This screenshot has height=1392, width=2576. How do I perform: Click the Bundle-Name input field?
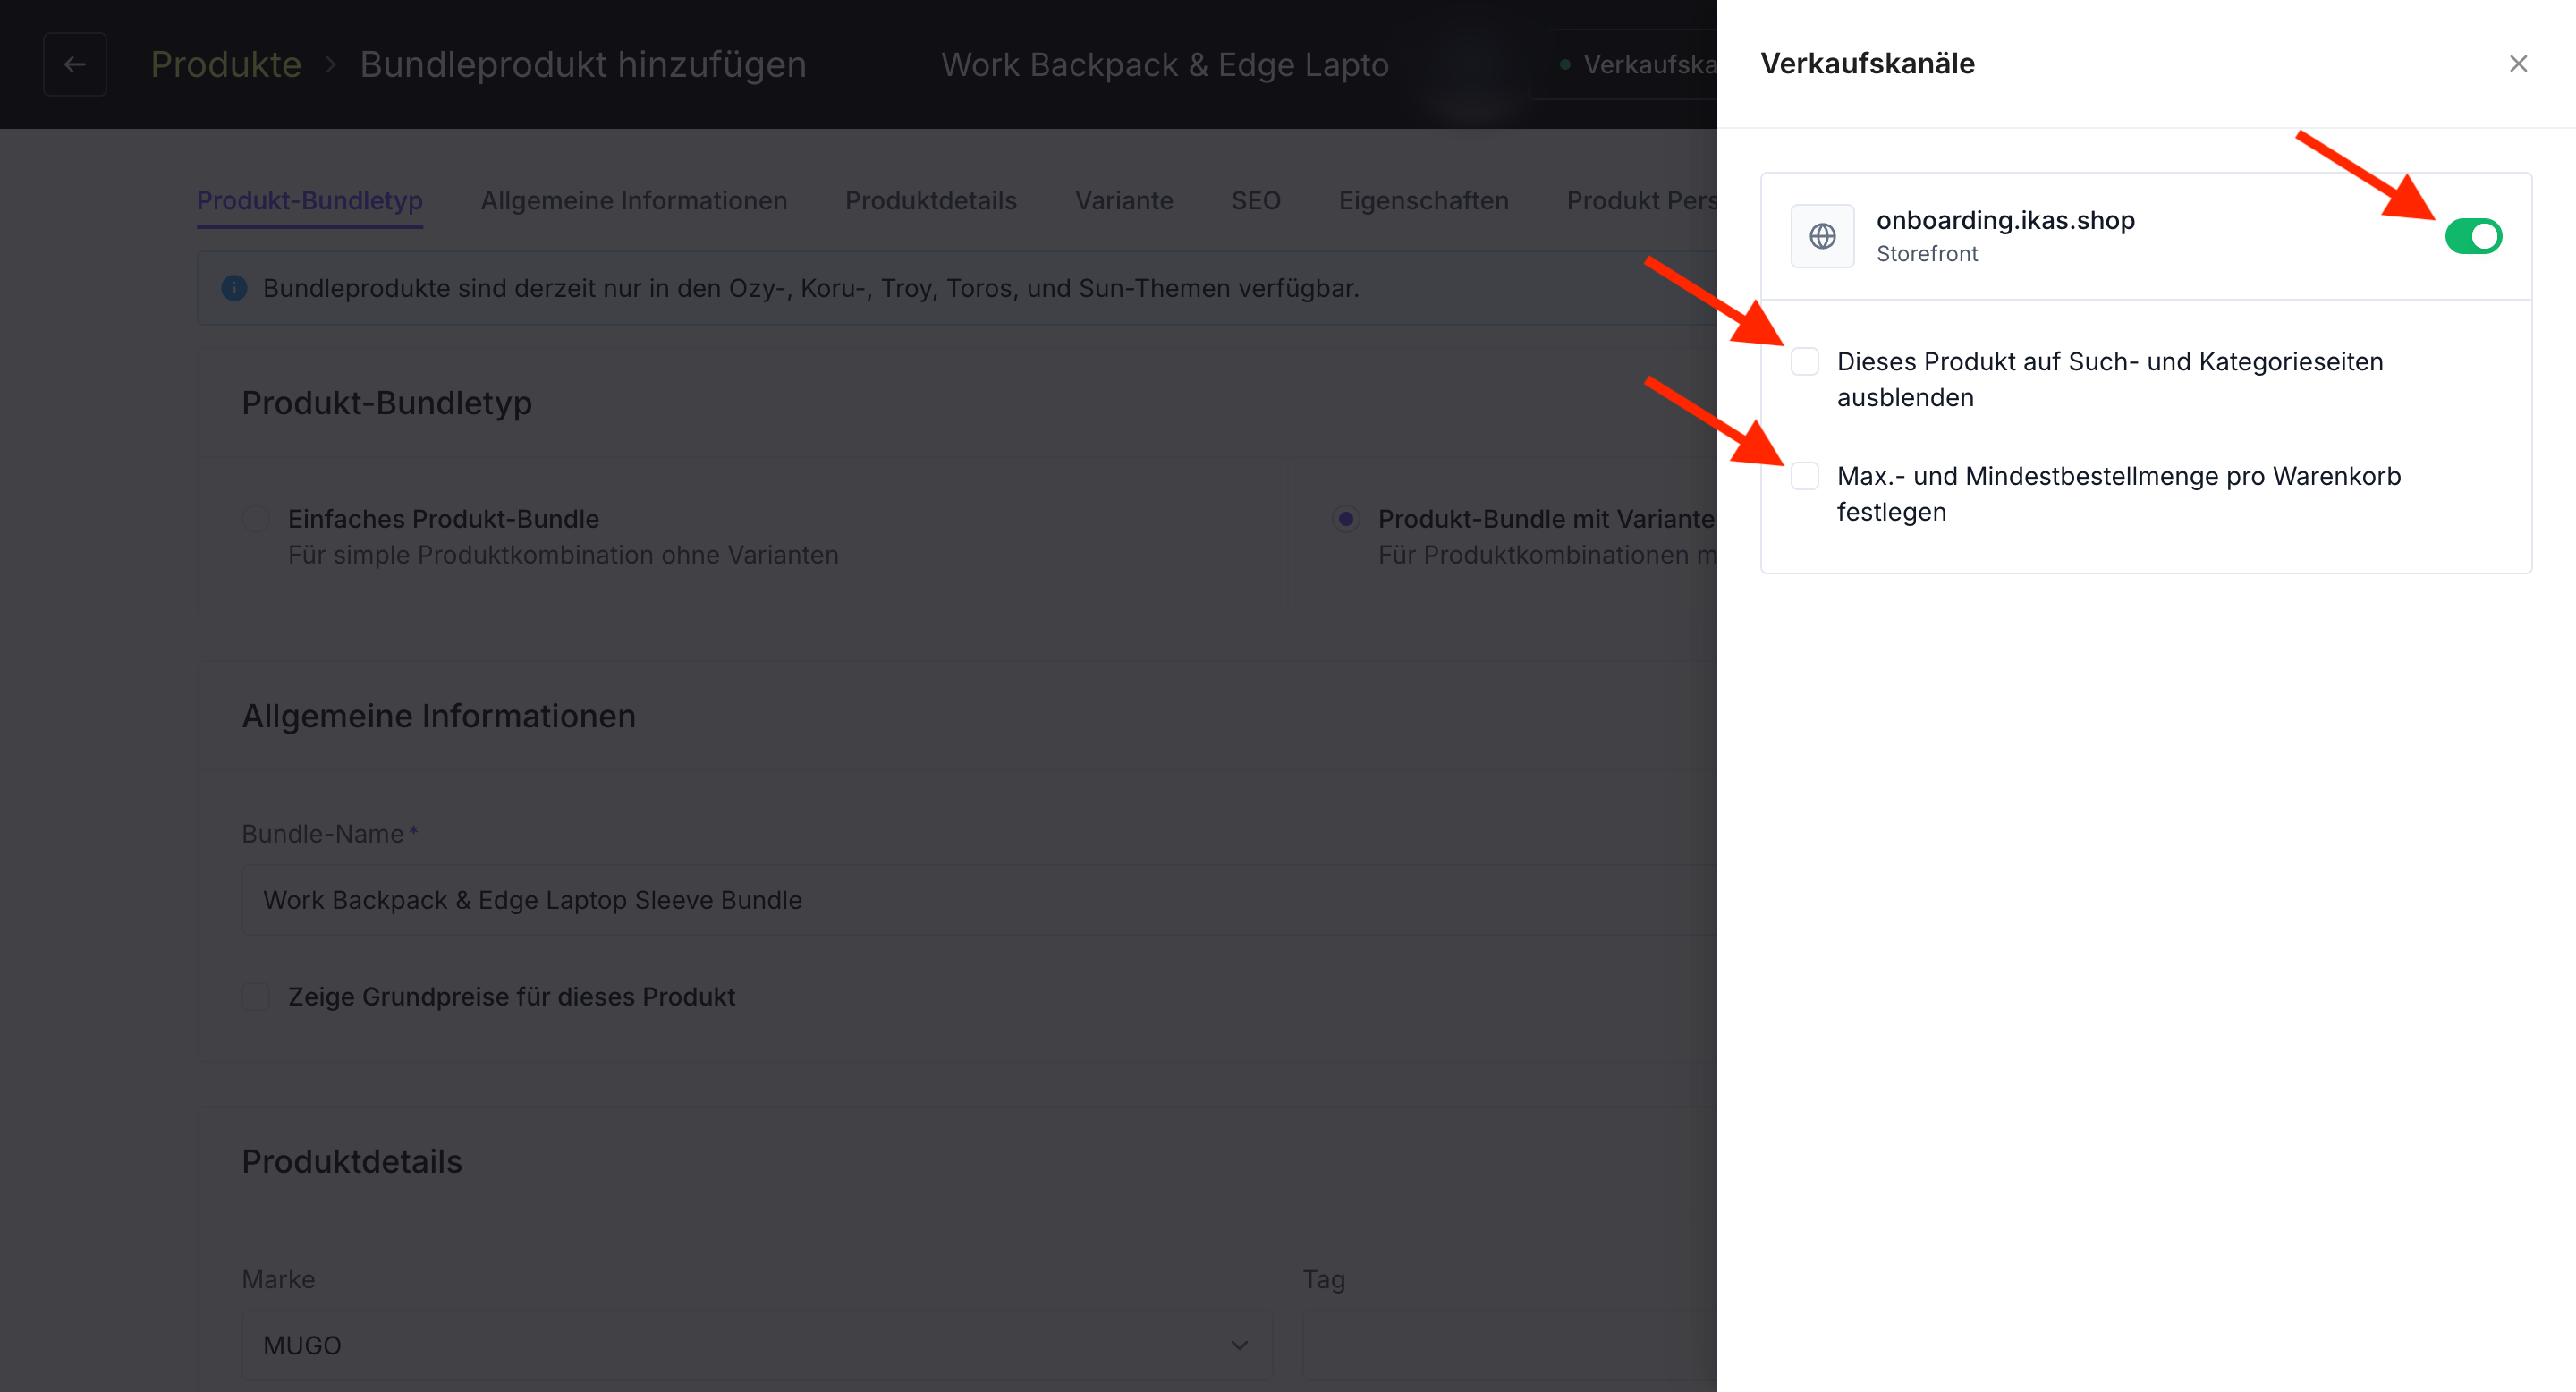(x=980, y=900)
